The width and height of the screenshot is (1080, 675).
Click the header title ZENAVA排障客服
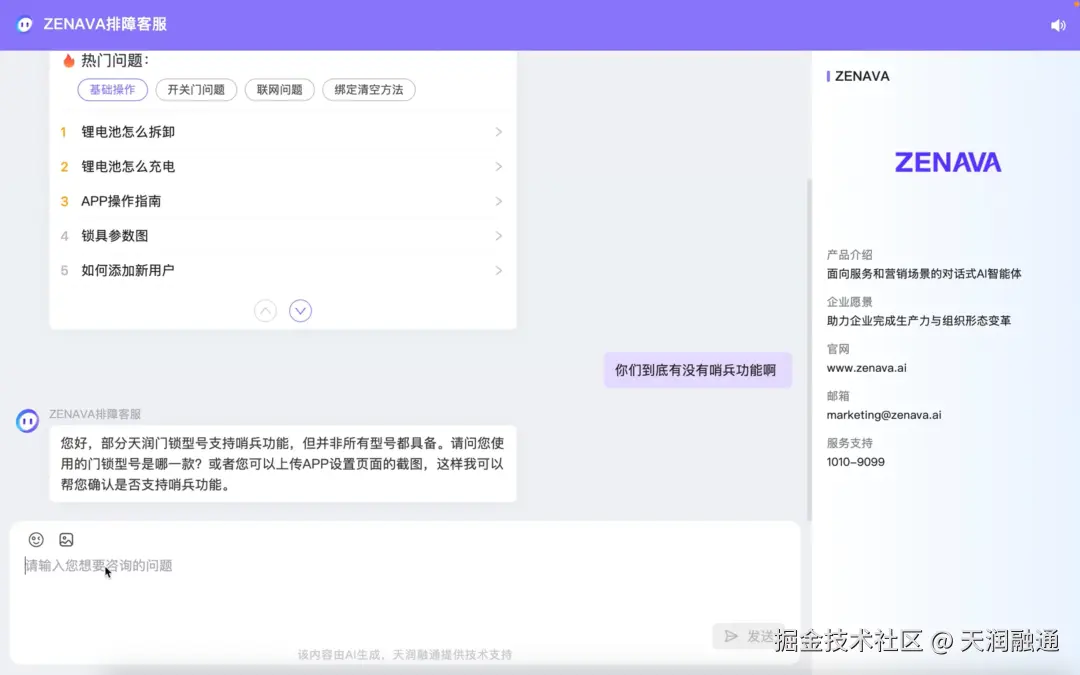point(105,24)
